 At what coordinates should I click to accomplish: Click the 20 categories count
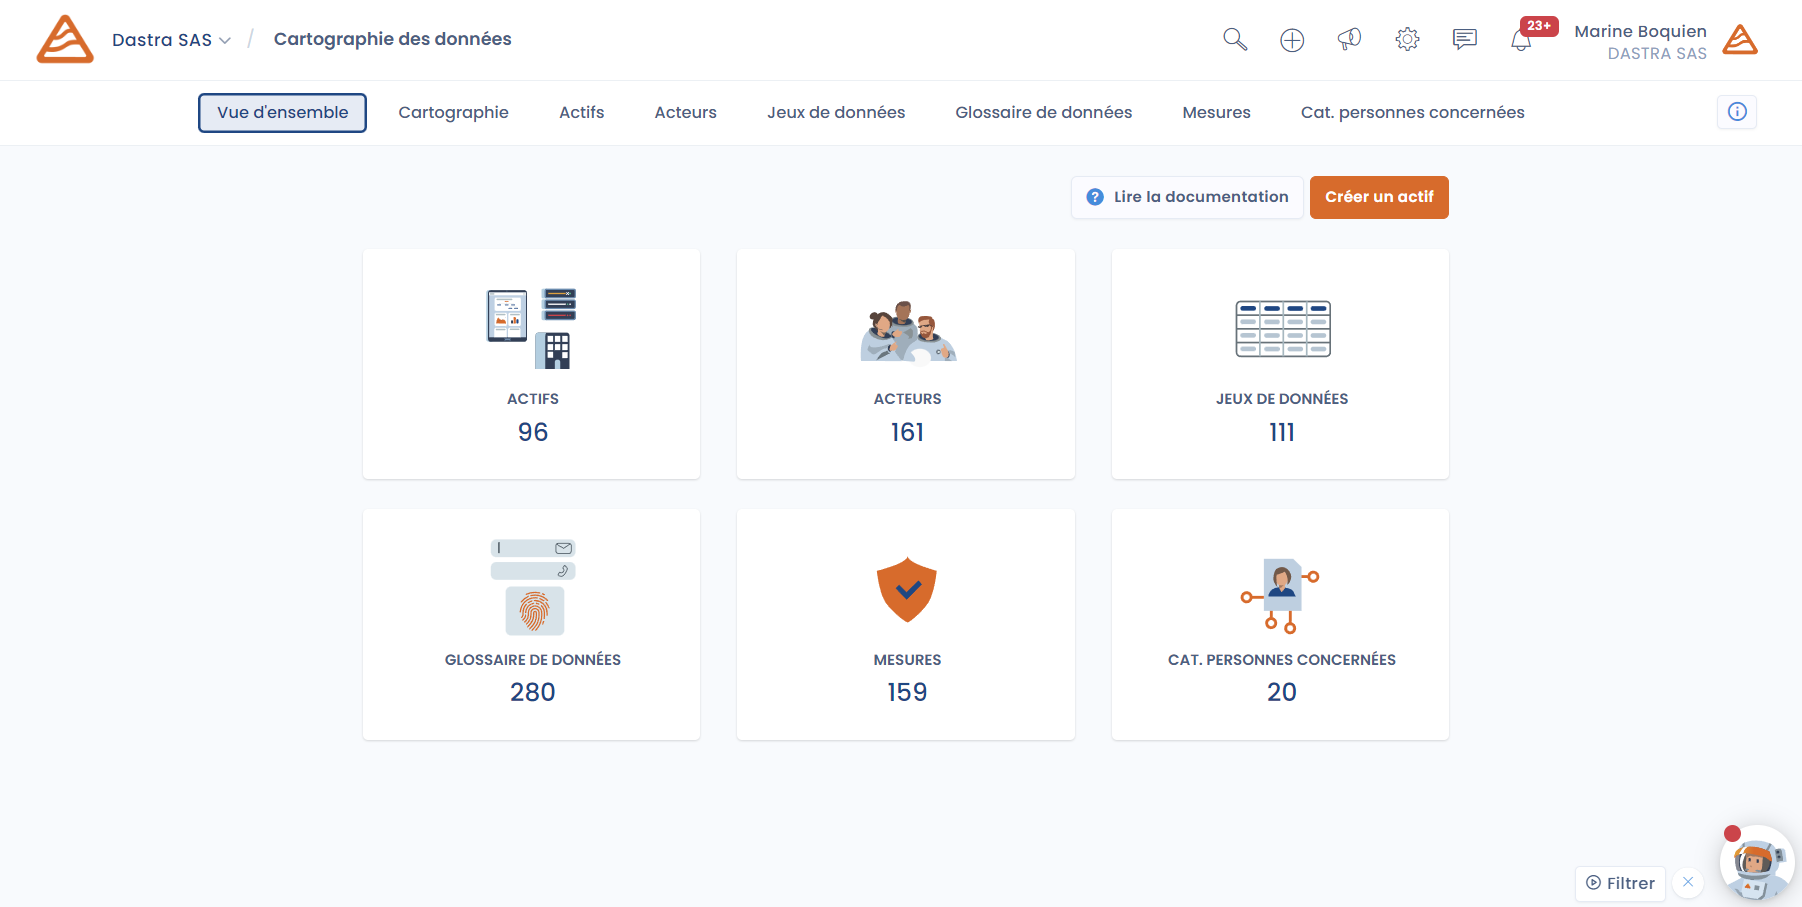click(x=1282, y=692)
